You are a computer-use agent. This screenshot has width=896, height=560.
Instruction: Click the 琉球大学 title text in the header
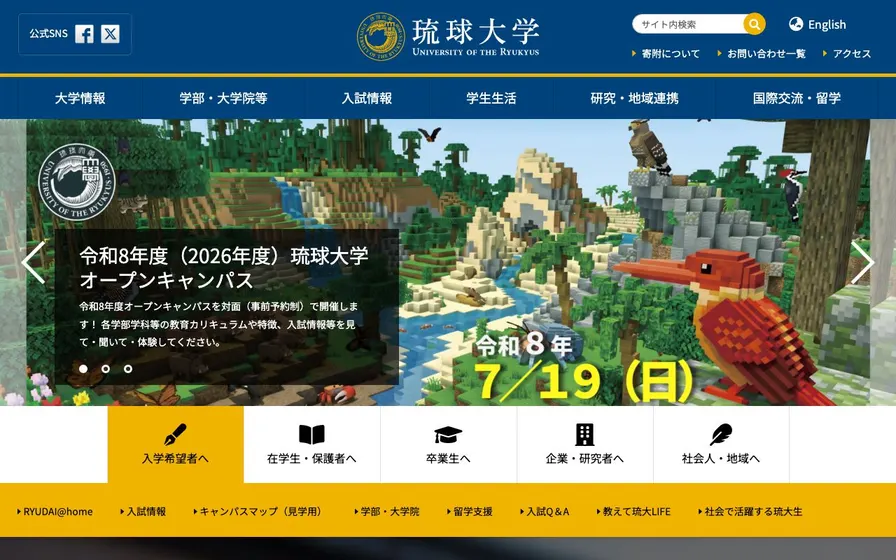475,30
